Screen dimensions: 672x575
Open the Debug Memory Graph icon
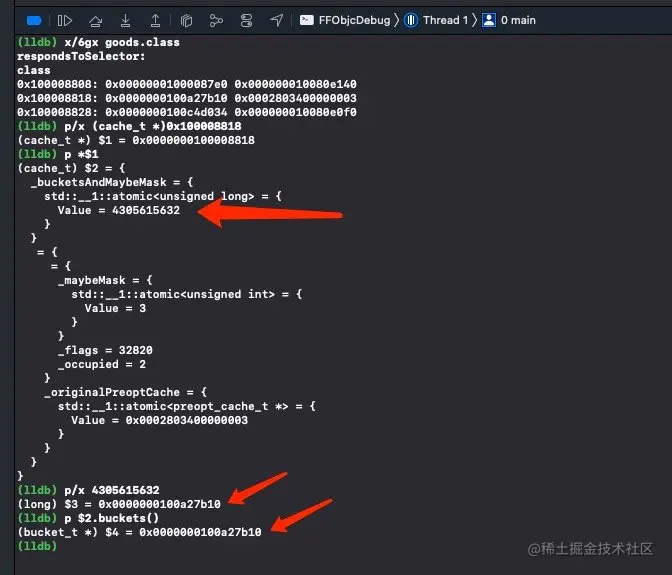(216, 21)
